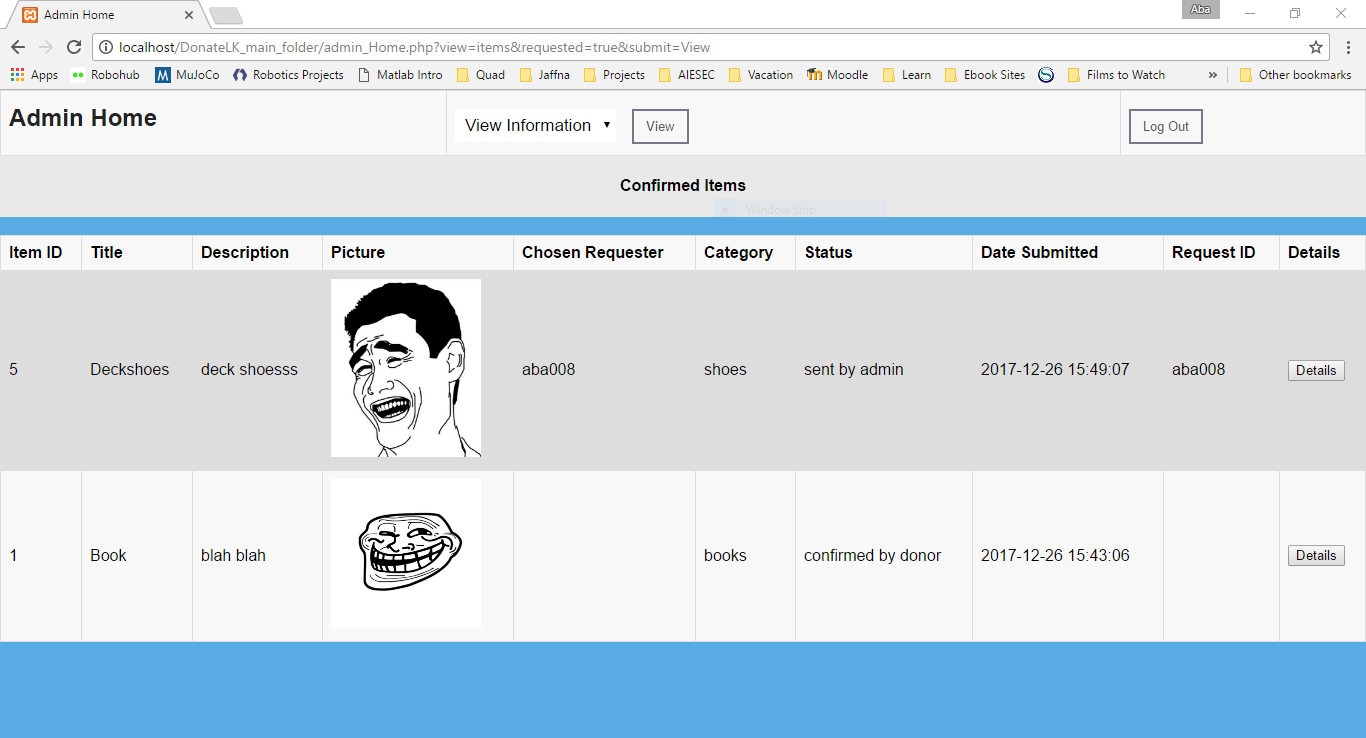The image size is (1366, 738).
Task: Click the site information icon in address bar
Action: (106, 47)
